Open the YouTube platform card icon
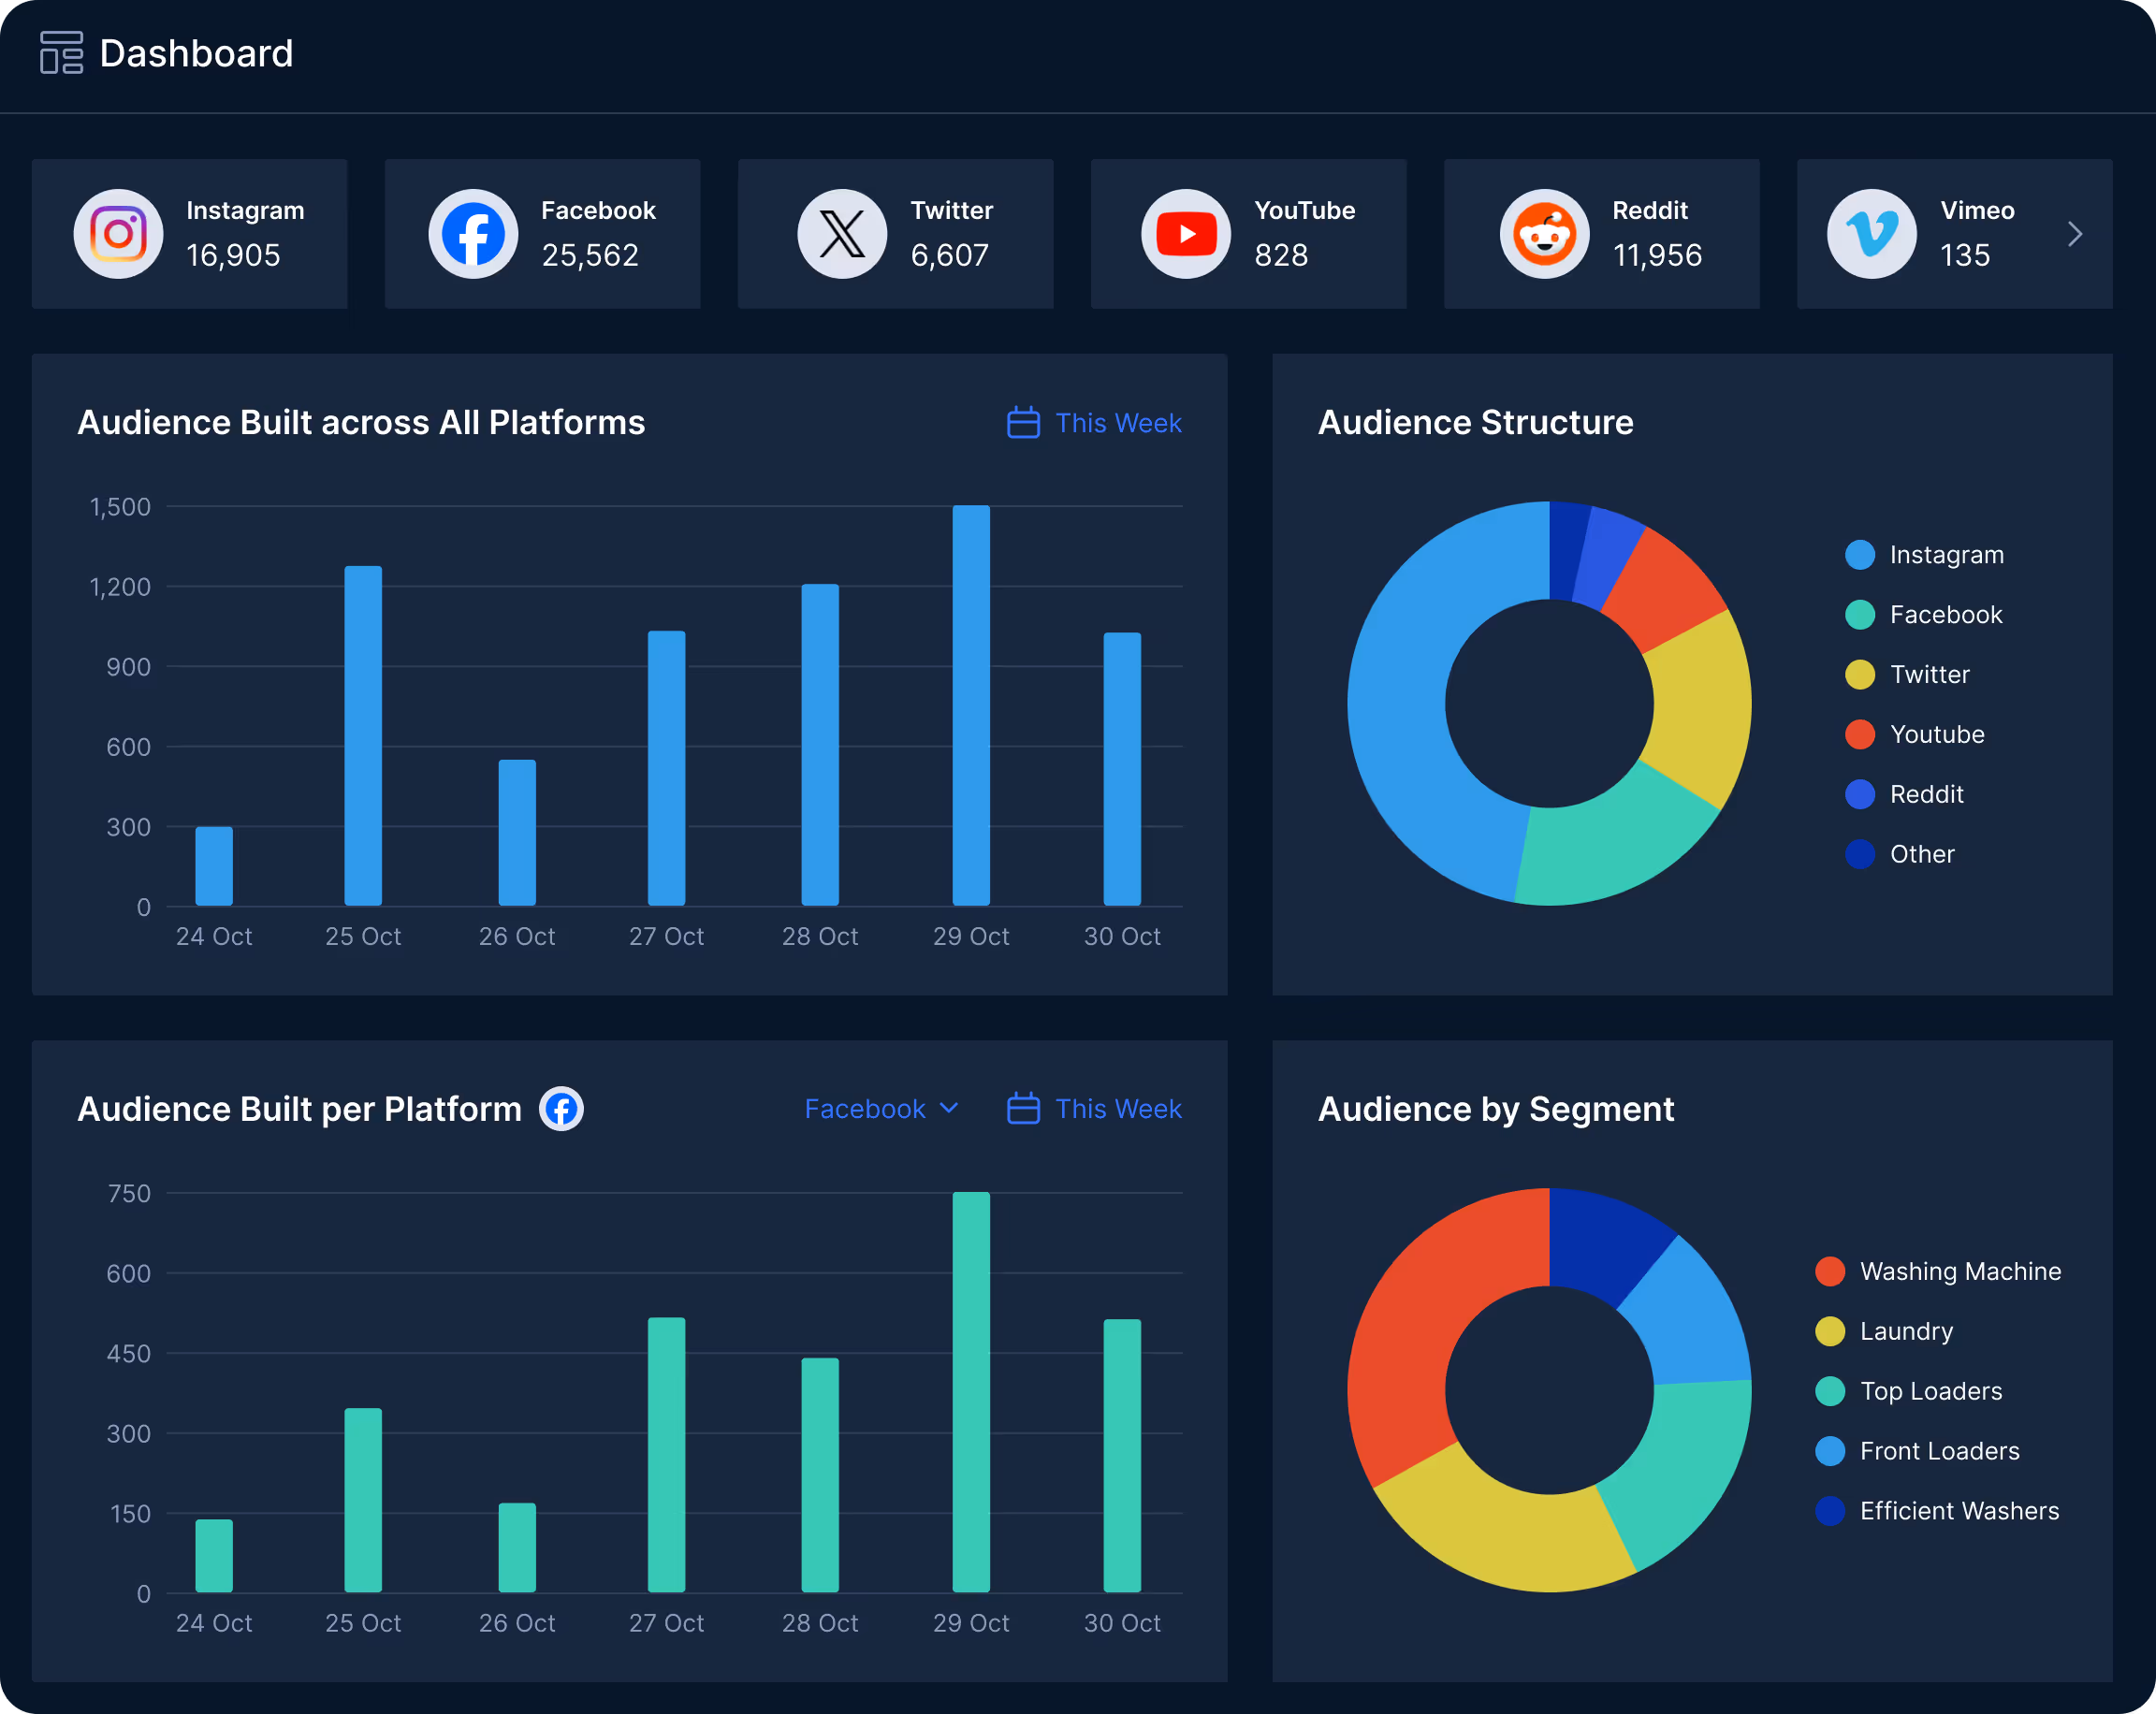2156x1714 pixels. (1186, 233)
